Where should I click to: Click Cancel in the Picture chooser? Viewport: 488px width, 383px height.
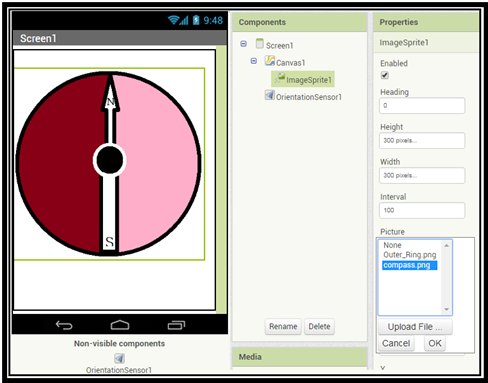[396, 343]
